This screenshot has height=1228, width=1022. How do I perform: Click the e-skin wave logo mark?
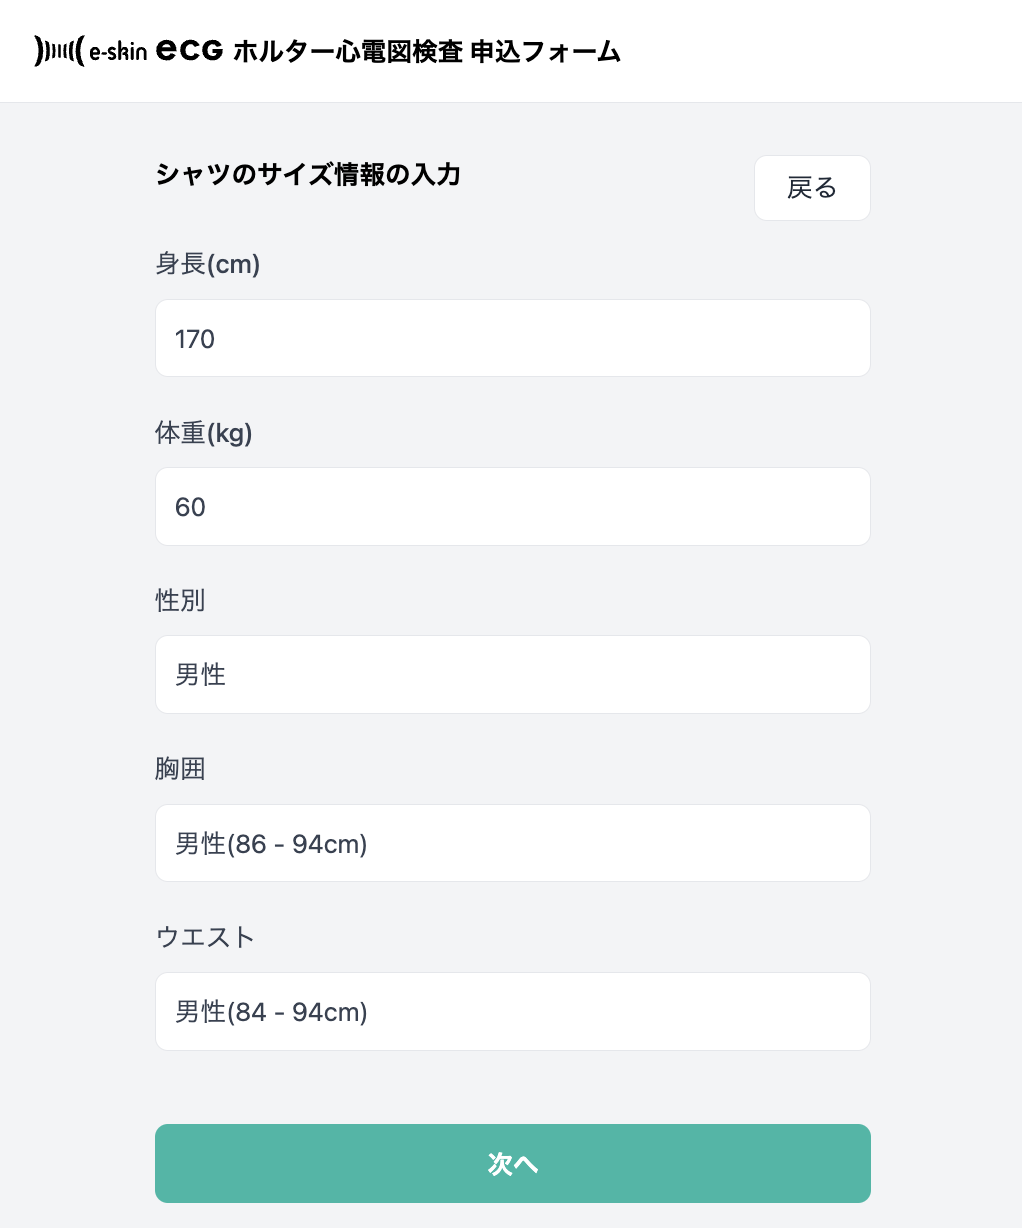pyautogui.click(x=59, y=51)
